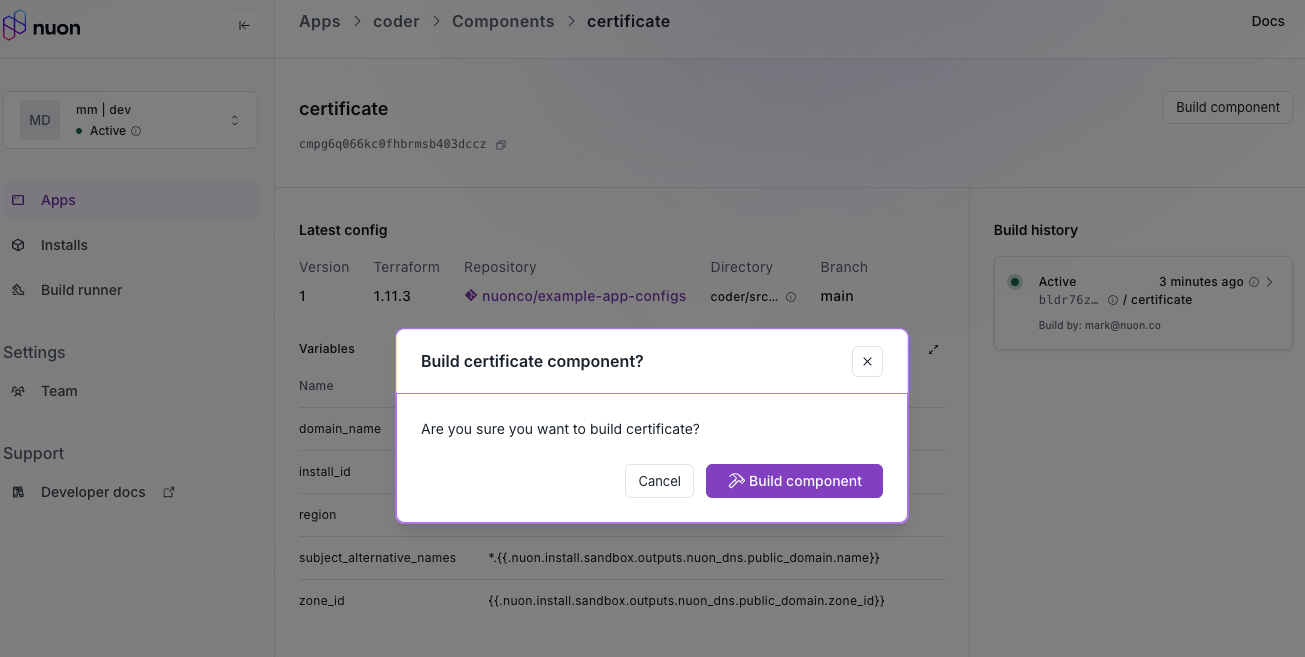Click the expand icon above the variables table
The image size is (1305, 657).
point(933,350)
